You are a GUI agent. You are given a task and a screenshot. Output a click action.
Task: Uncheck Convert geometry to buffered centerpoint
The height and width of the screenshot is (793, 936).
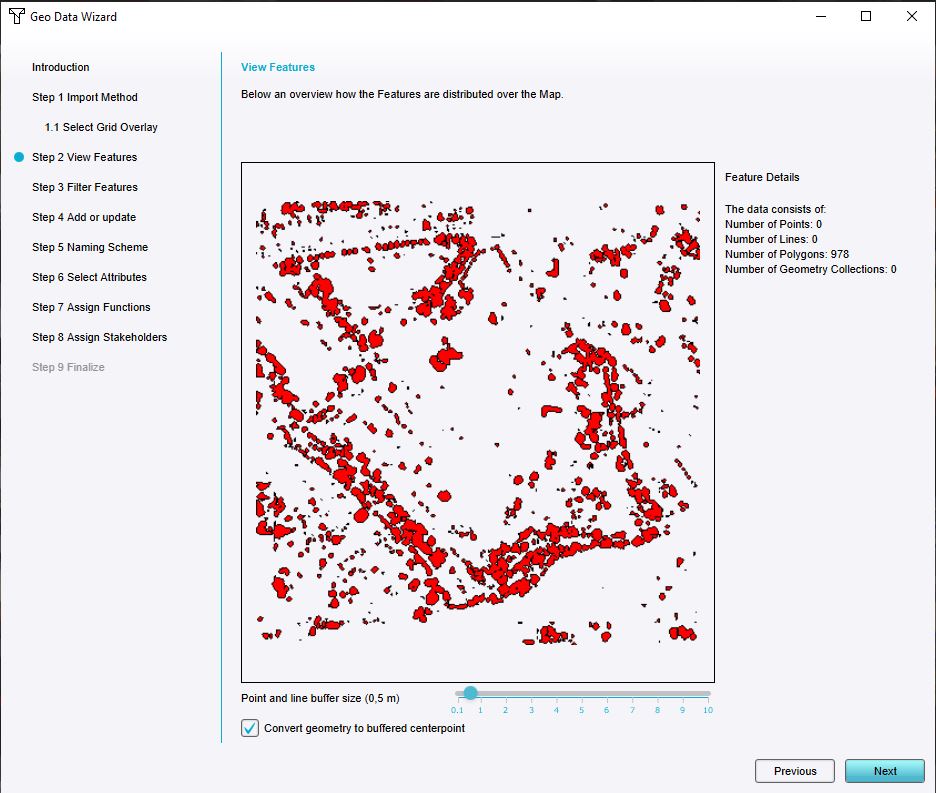click(249, 728)
